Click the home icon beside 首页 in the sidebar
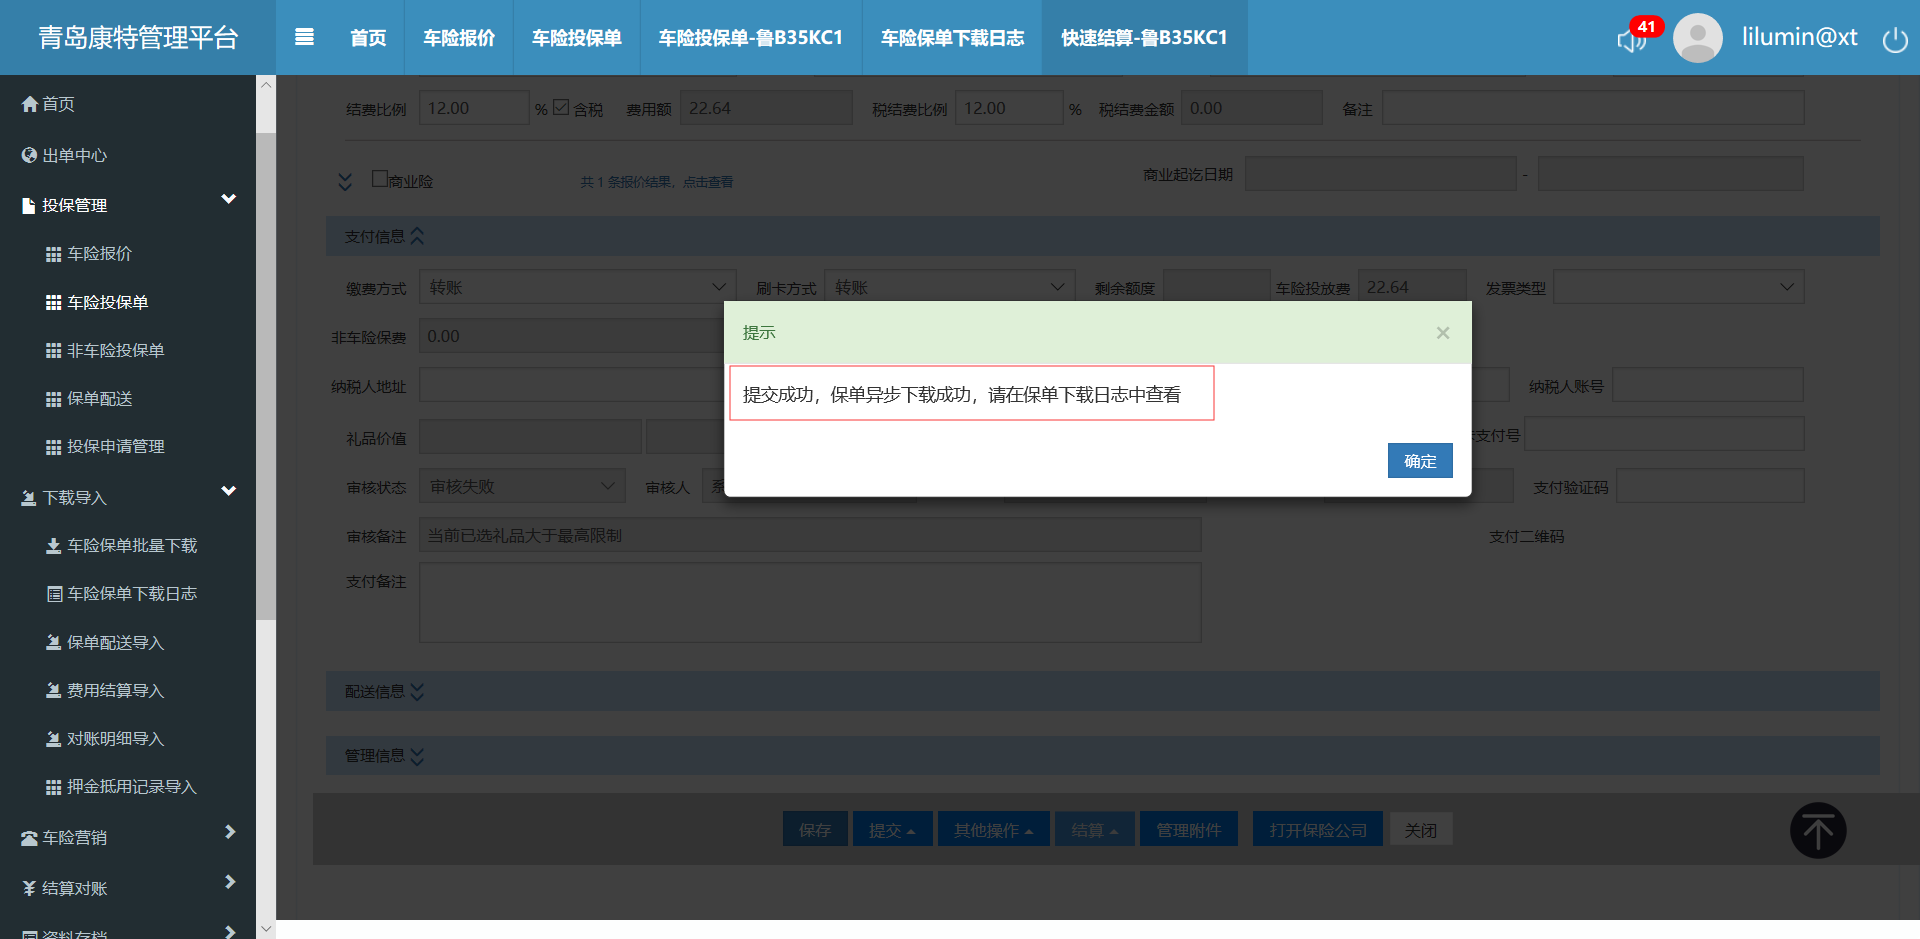 pyautogui.click(x=30, y=104)
